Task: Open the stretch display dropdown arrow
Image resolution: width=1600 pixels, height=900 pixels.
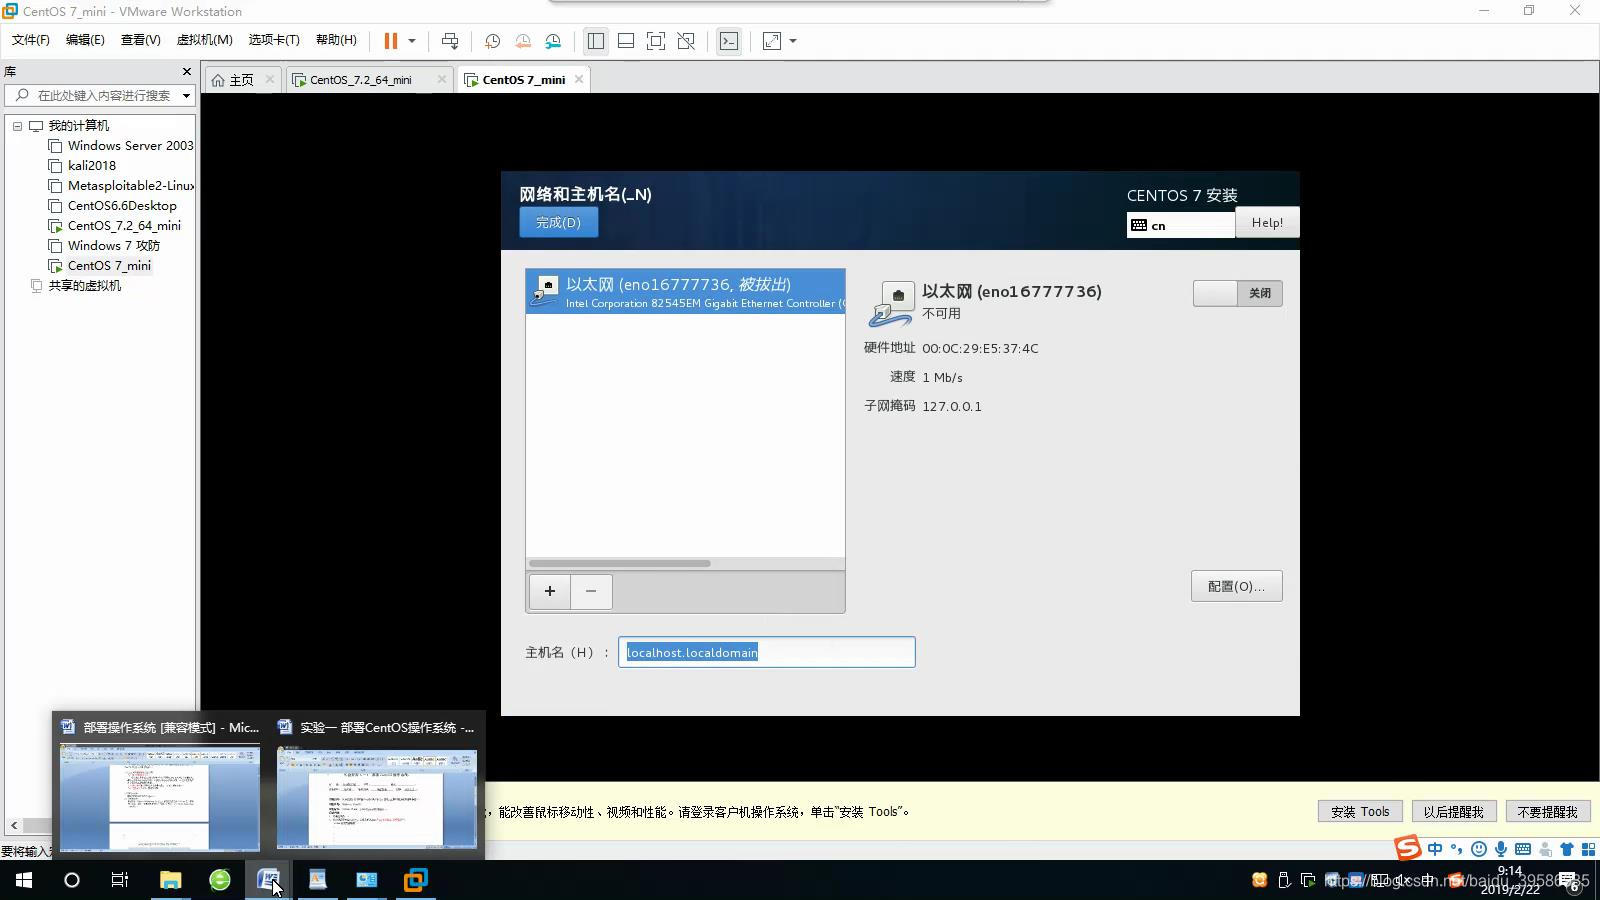Action: coord(793,41)
